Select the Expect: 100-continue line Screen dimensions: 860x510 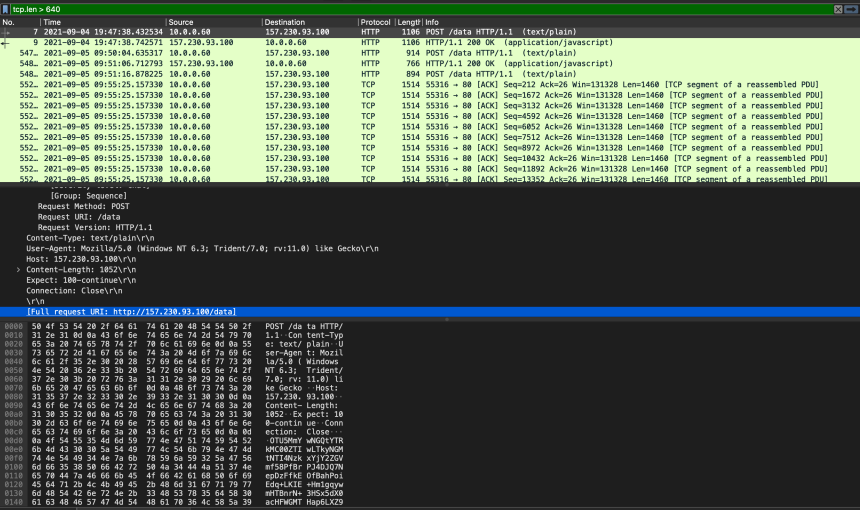(x=81, y=280)
